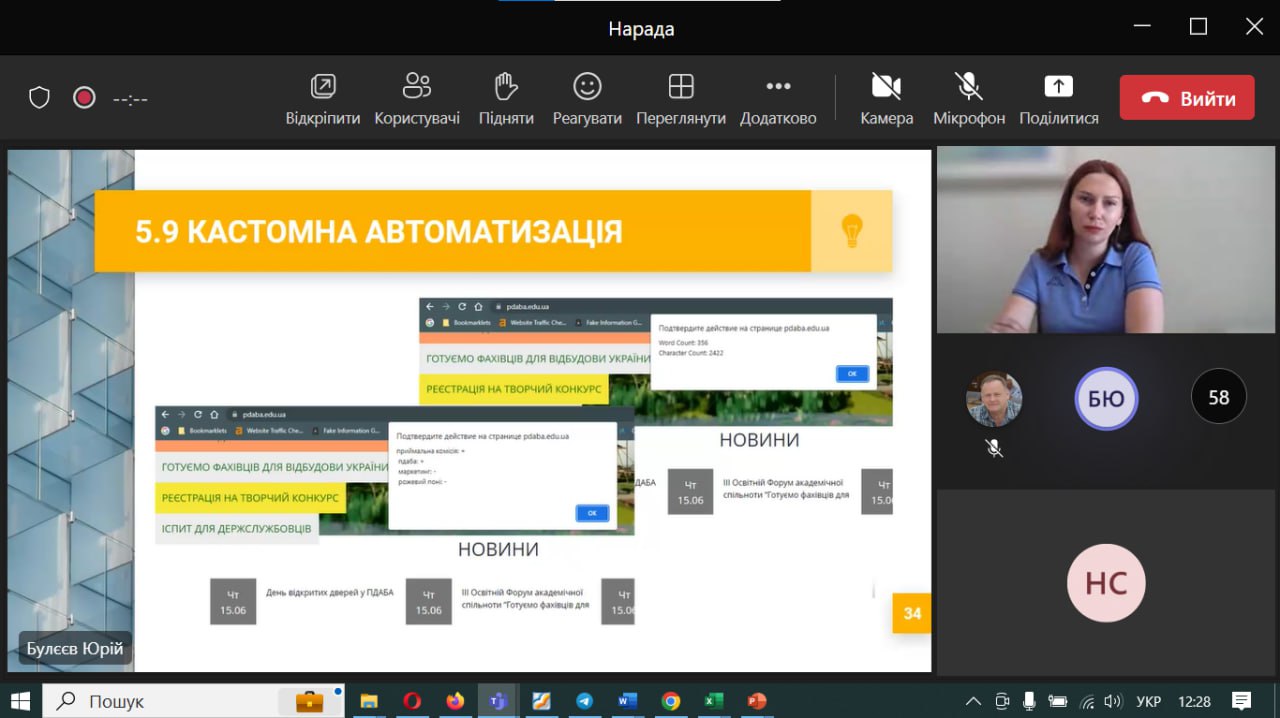Toggle the red recording indicator
1280x718 pixels.
(x=84, y=98)
